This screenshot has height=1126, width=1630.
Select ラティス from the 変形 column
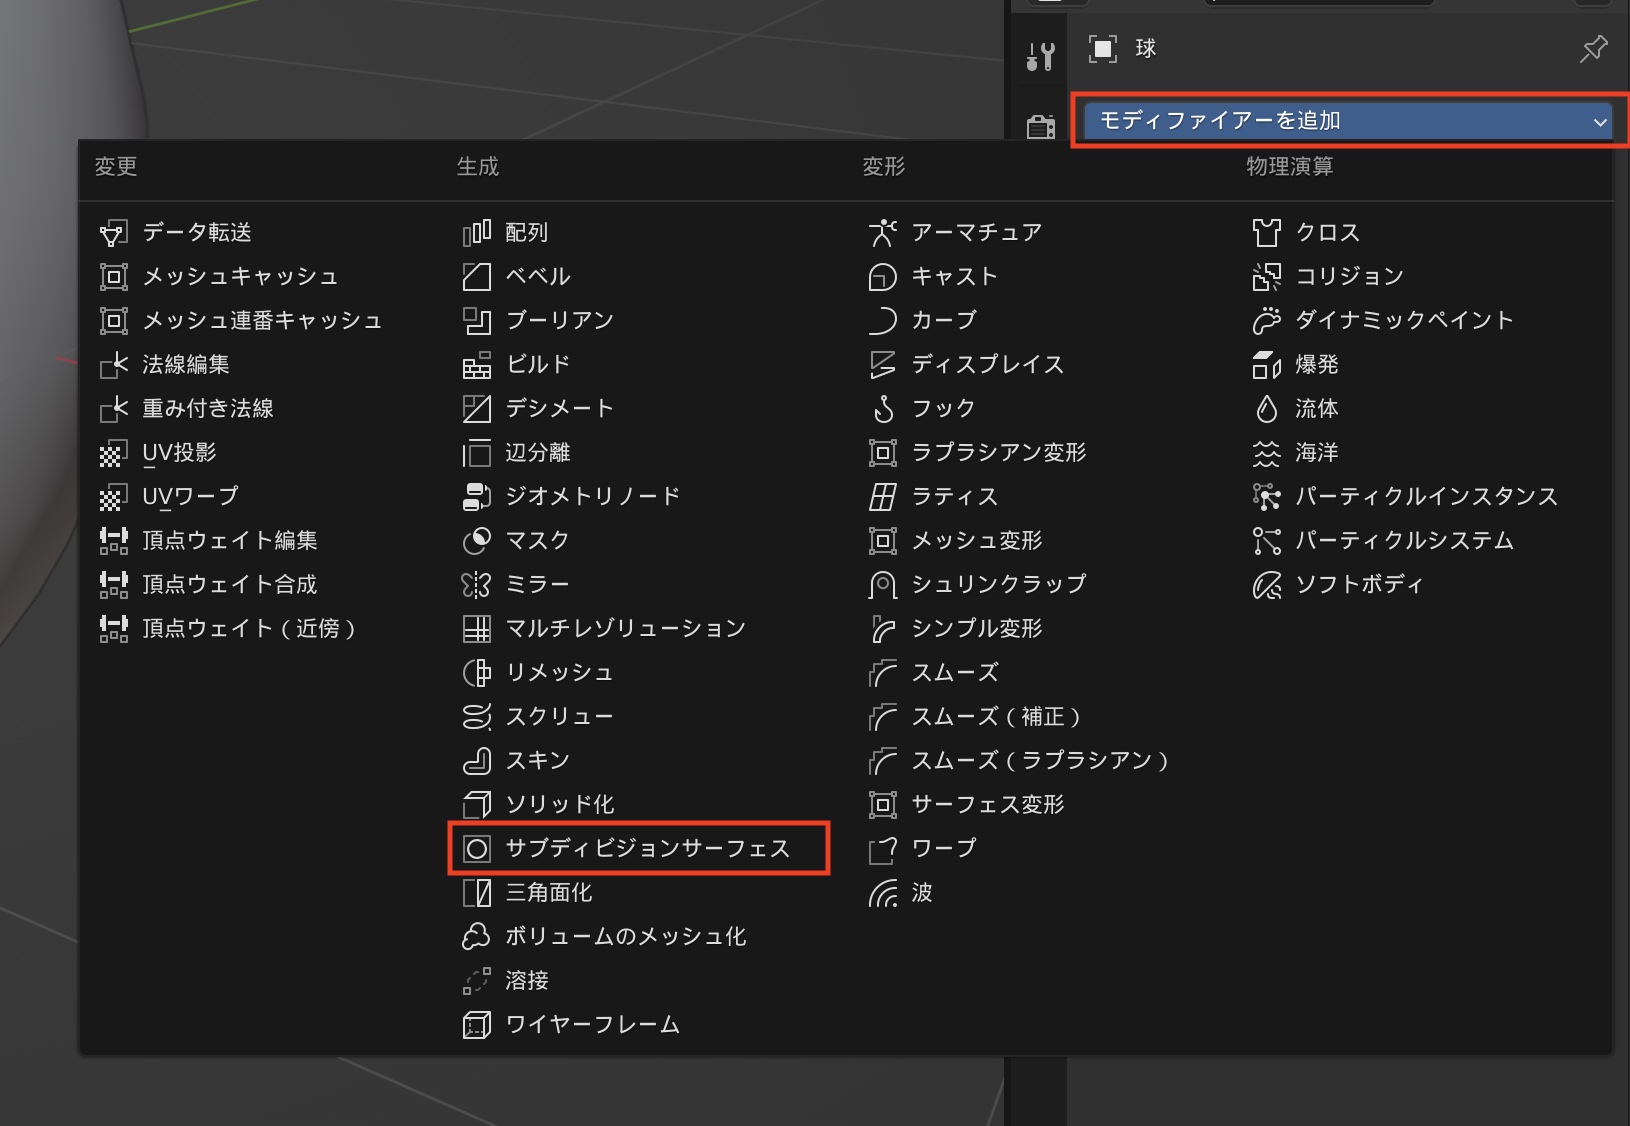point(954,497)
